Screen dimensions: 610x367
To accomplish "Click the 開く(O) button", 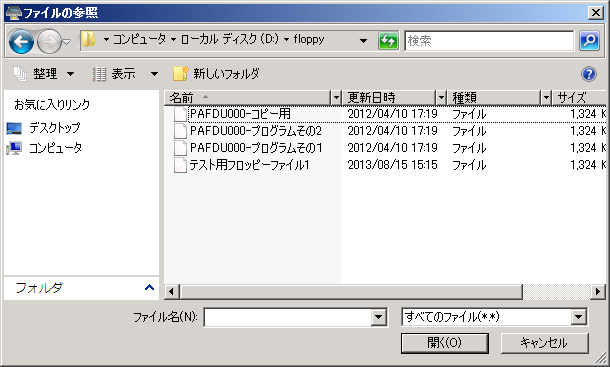I will [445, 343].
